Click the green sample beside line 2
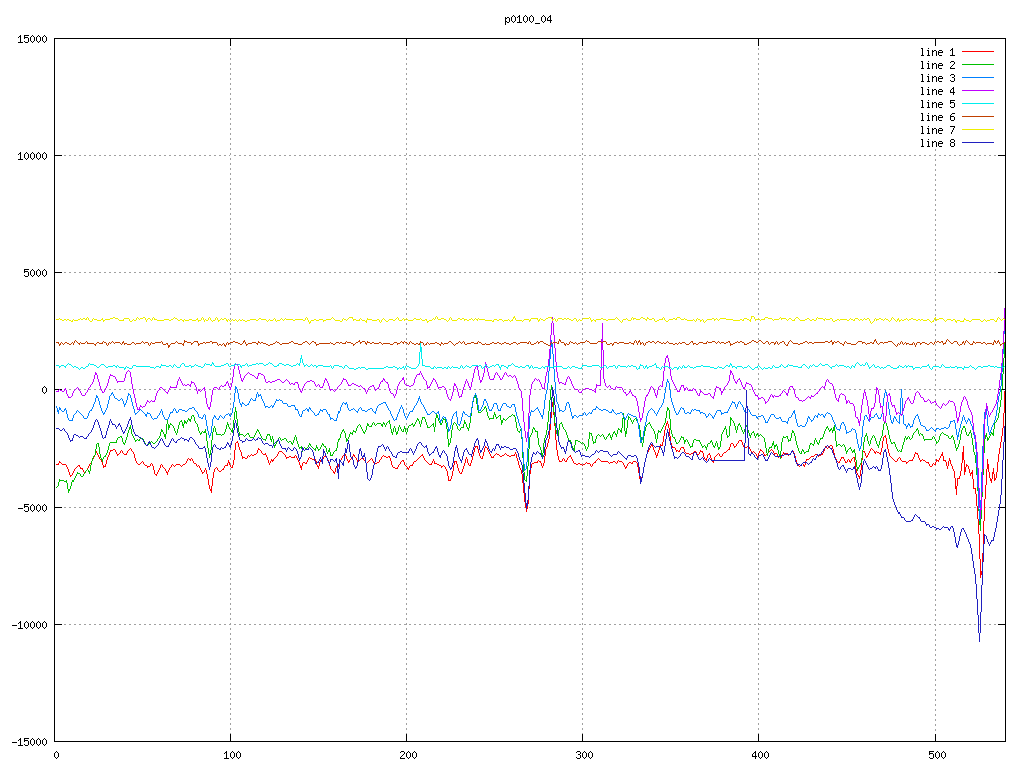 pos(978,65)
